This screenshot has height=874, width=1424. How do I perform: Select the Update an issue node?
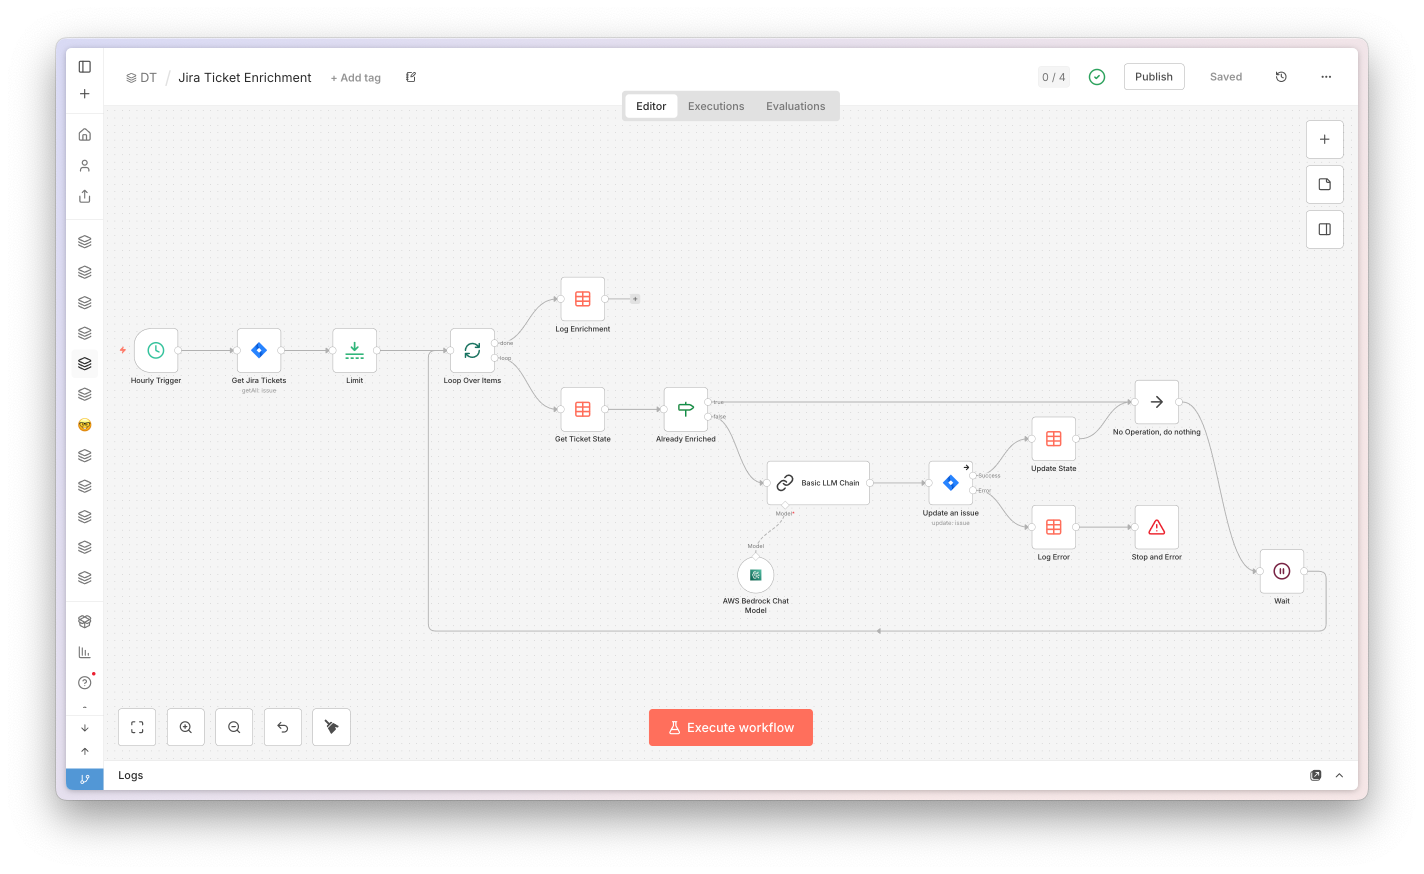[x=951, y=483]
